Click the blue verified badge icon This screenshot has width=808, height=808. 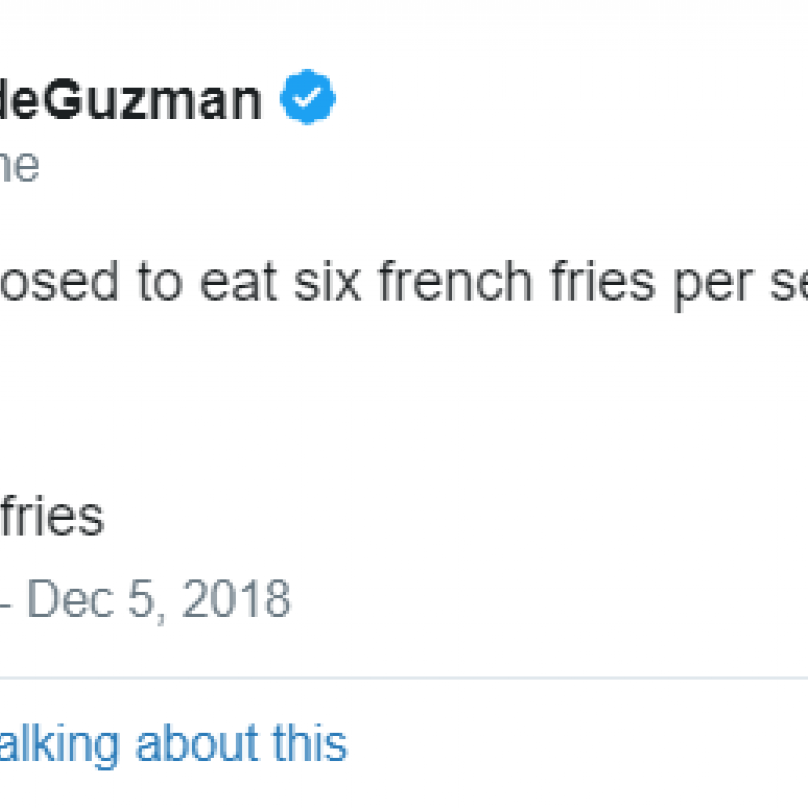point(308,96)
